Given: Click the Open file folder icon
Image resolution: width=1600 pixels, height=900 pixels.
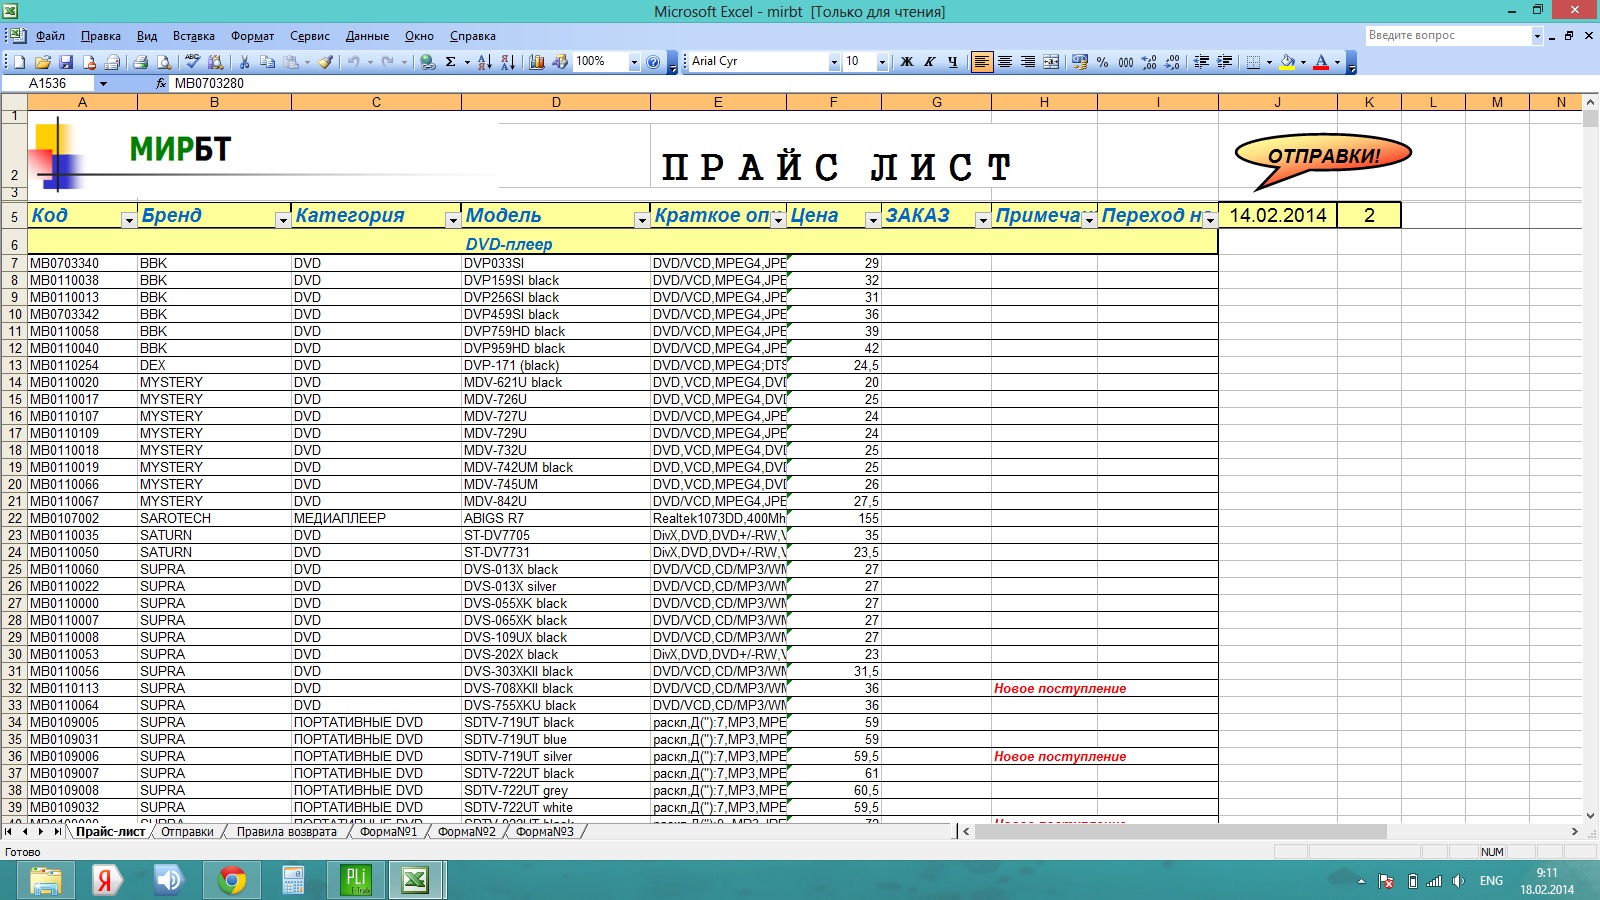Looking at the screenshot, I should click(x=42, y=62).
